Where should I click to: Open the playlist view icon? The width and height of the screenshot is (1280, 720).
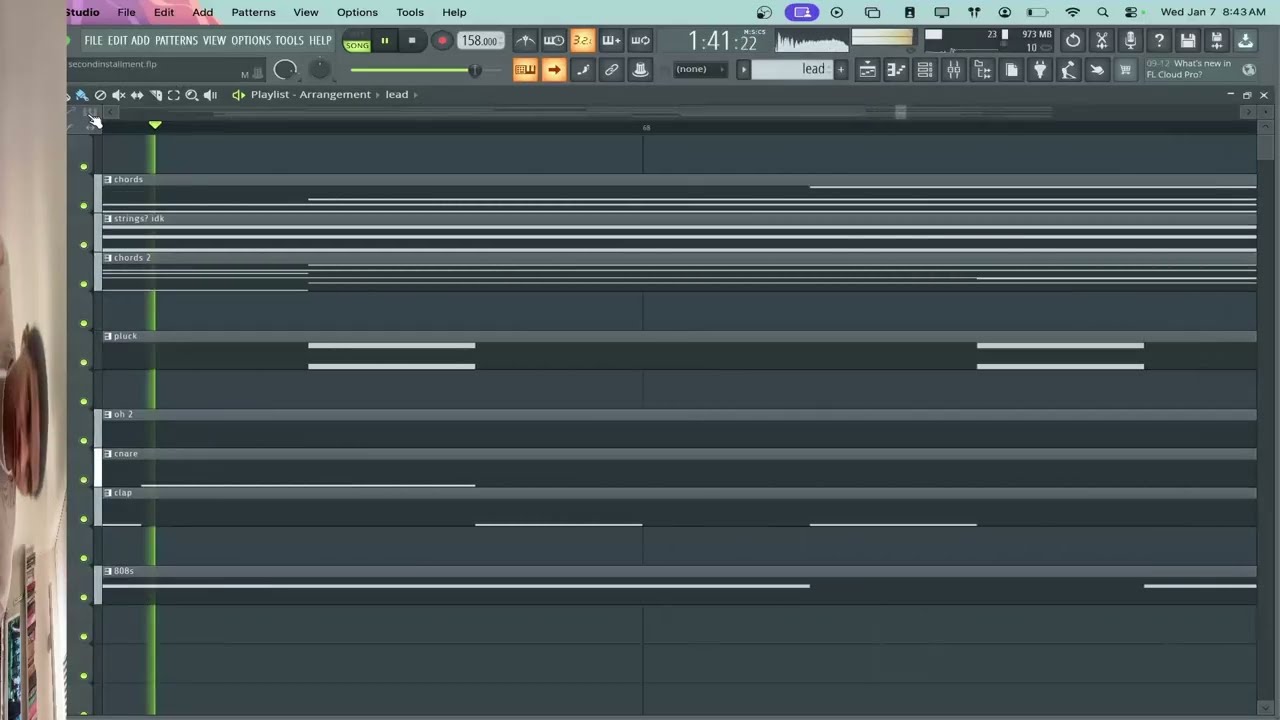pos(867,70)
